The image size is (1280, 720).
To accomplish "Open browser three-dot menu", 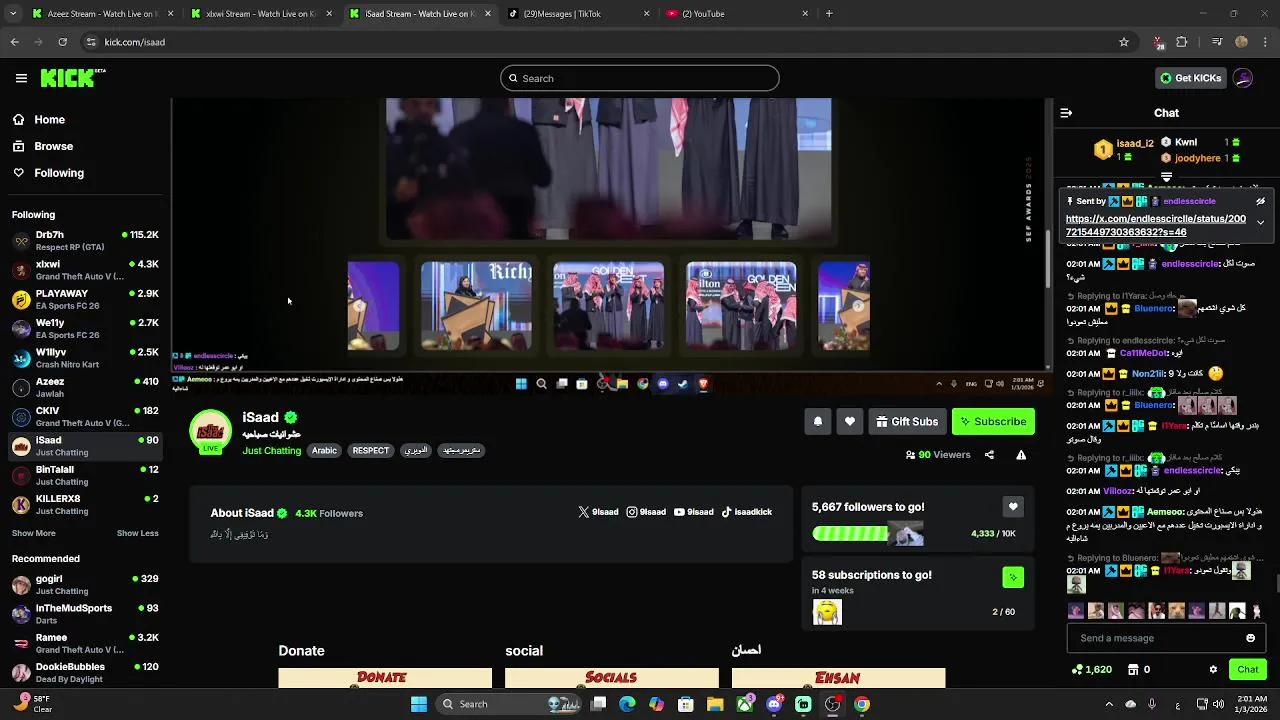I will pyautogui.click(x=1266, y=42).
